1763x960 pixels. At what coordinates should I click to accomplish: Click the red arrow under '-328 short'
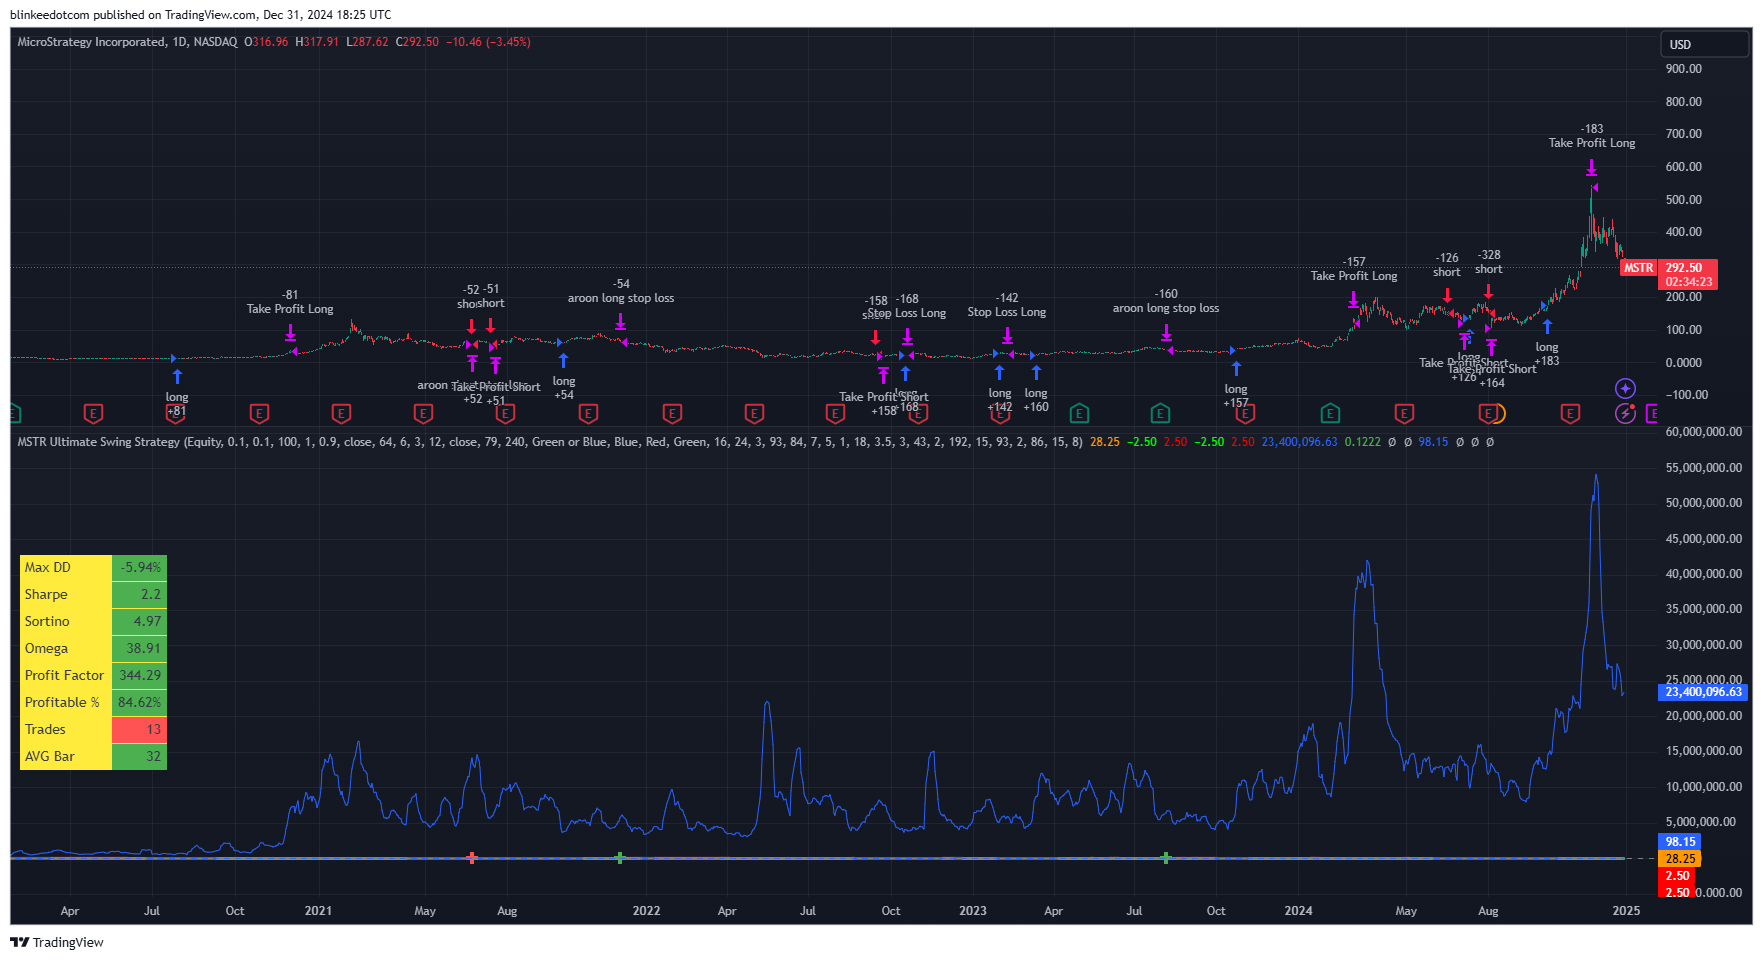click(1488, 291)
